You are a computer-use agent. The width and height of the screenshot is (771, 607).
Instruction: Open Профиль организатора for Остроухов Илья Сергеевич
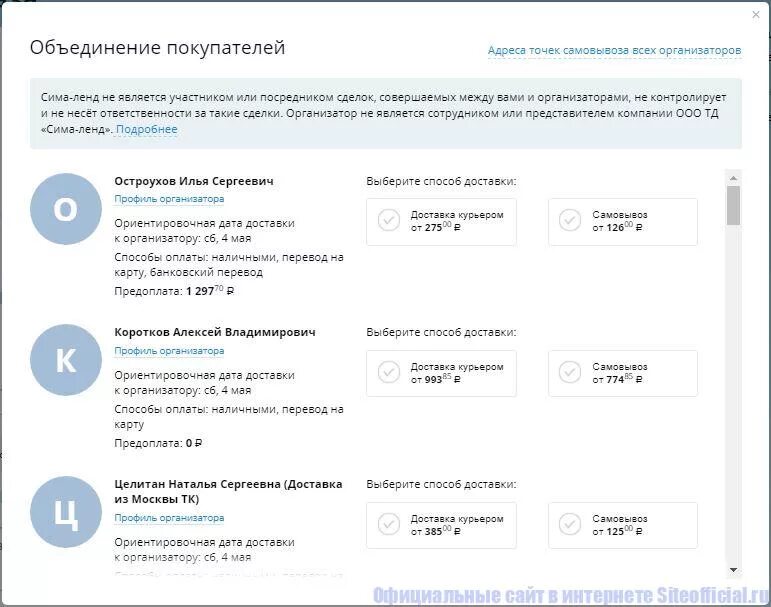169,199
